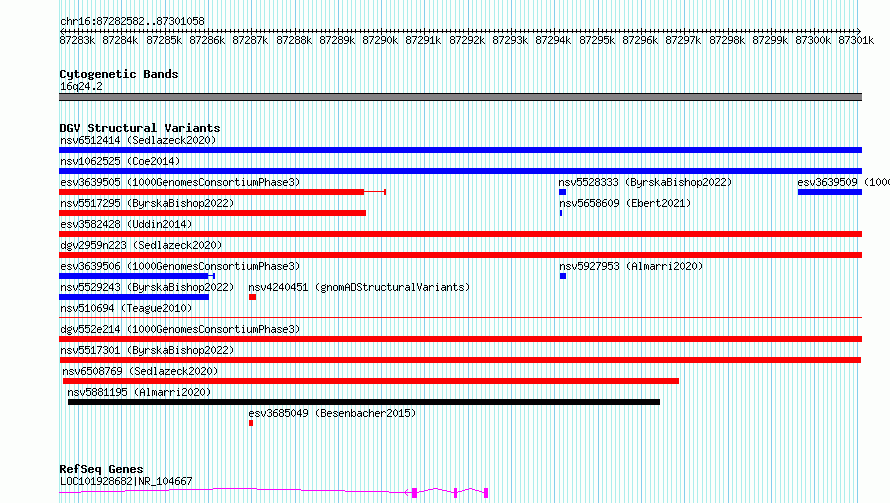
Task: Click the small blue nsv5927953 variant block
Action: pyautogui.click(x=563, y=276)
